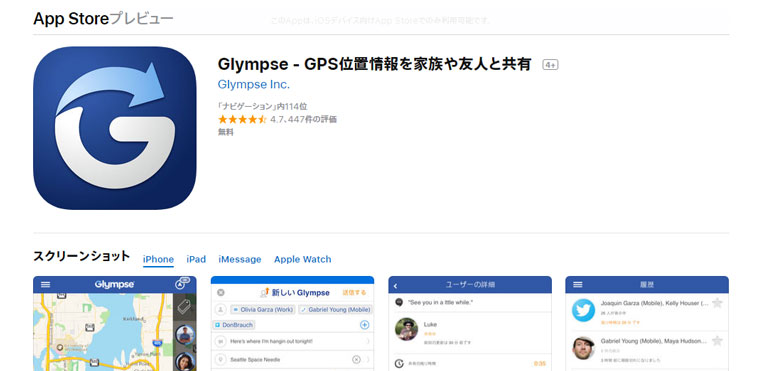Click the plus icon to add recipient

364,325
